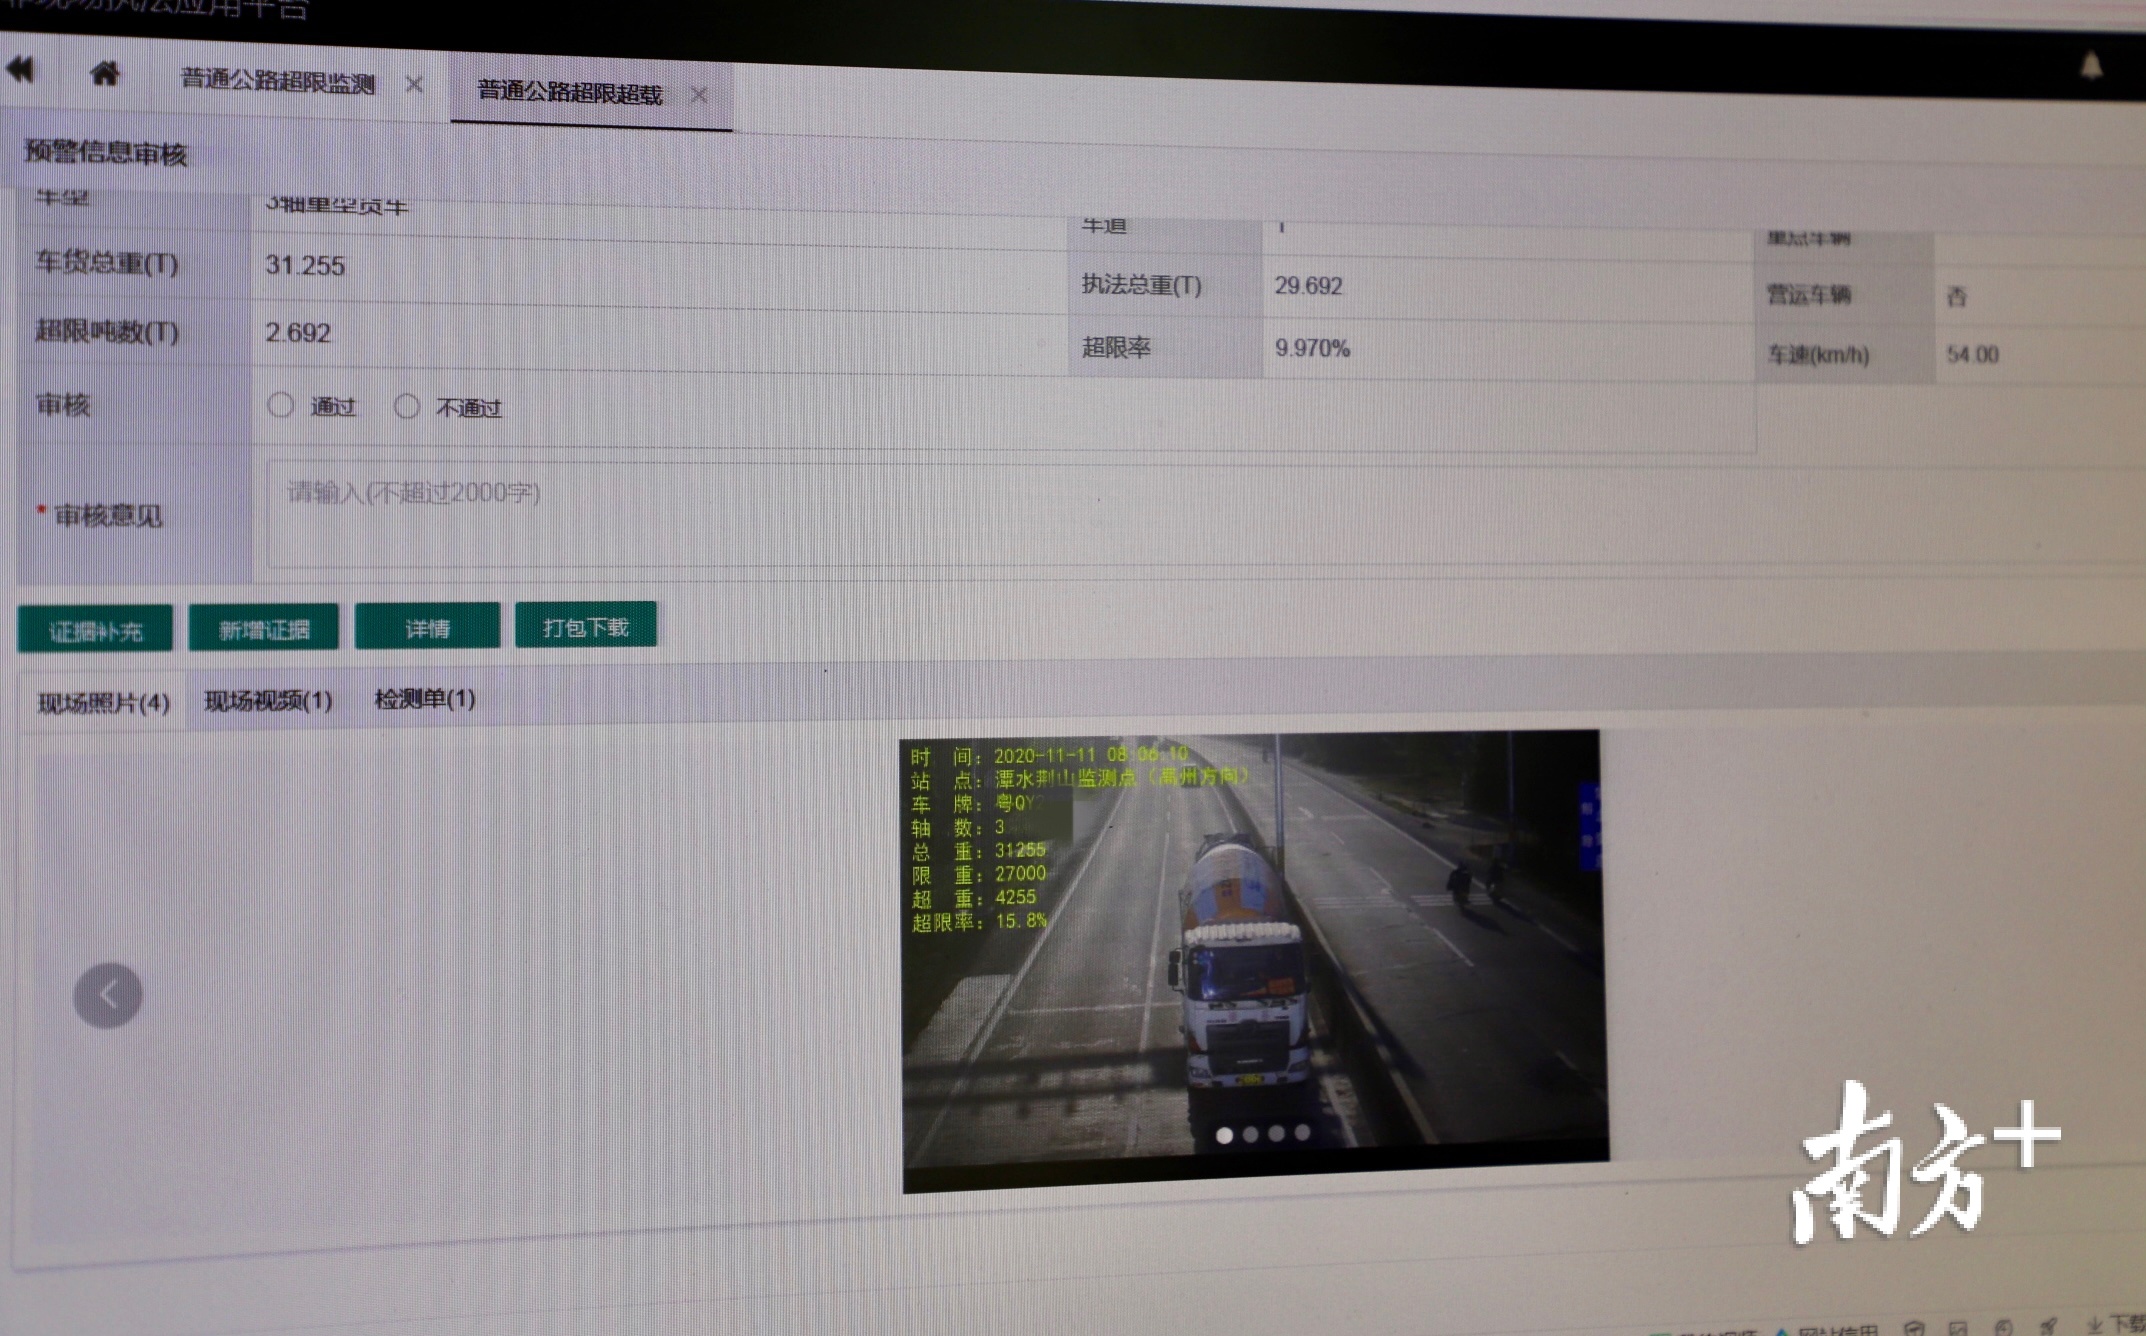Close the 普通公路超限监测 tab
Screen dimensions: 2146x1336
[414, 85]
